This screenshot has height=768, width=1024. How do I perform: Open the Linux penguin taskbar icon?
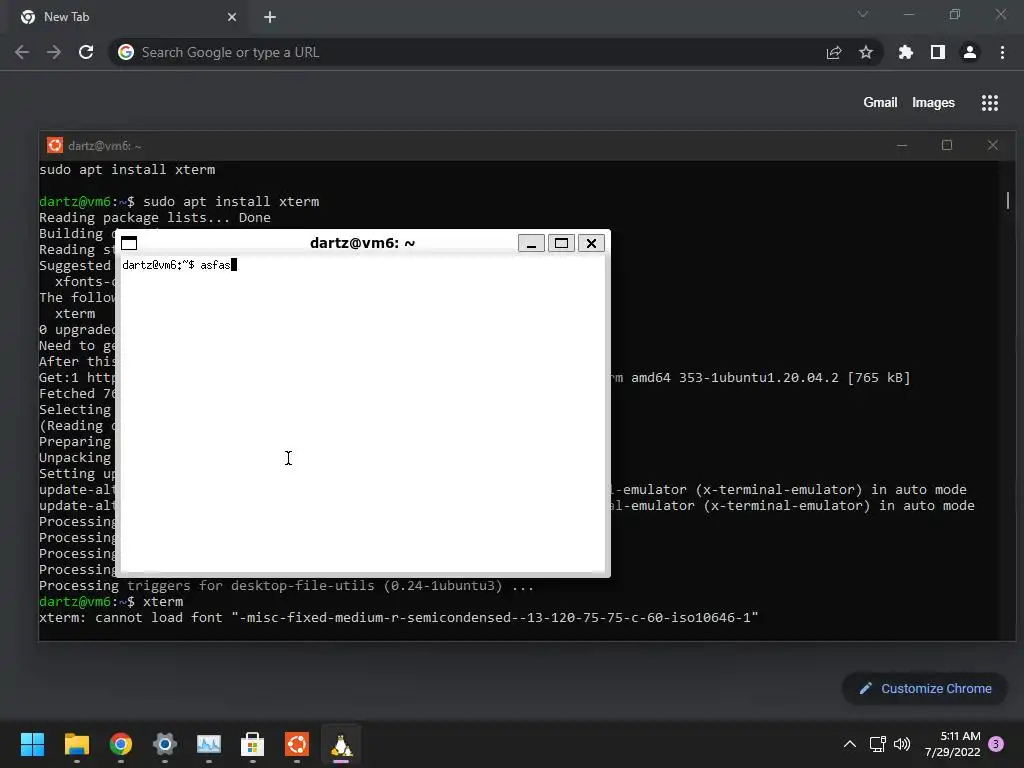(341, 744)
